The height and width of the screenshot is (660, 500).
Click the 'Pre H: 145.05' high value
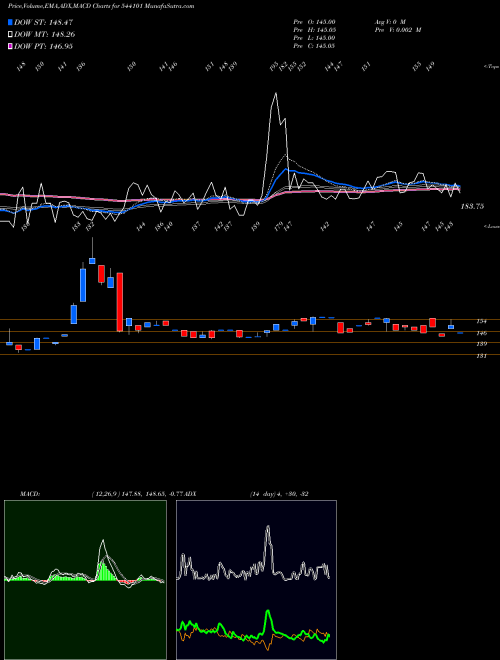coord(315,30)
